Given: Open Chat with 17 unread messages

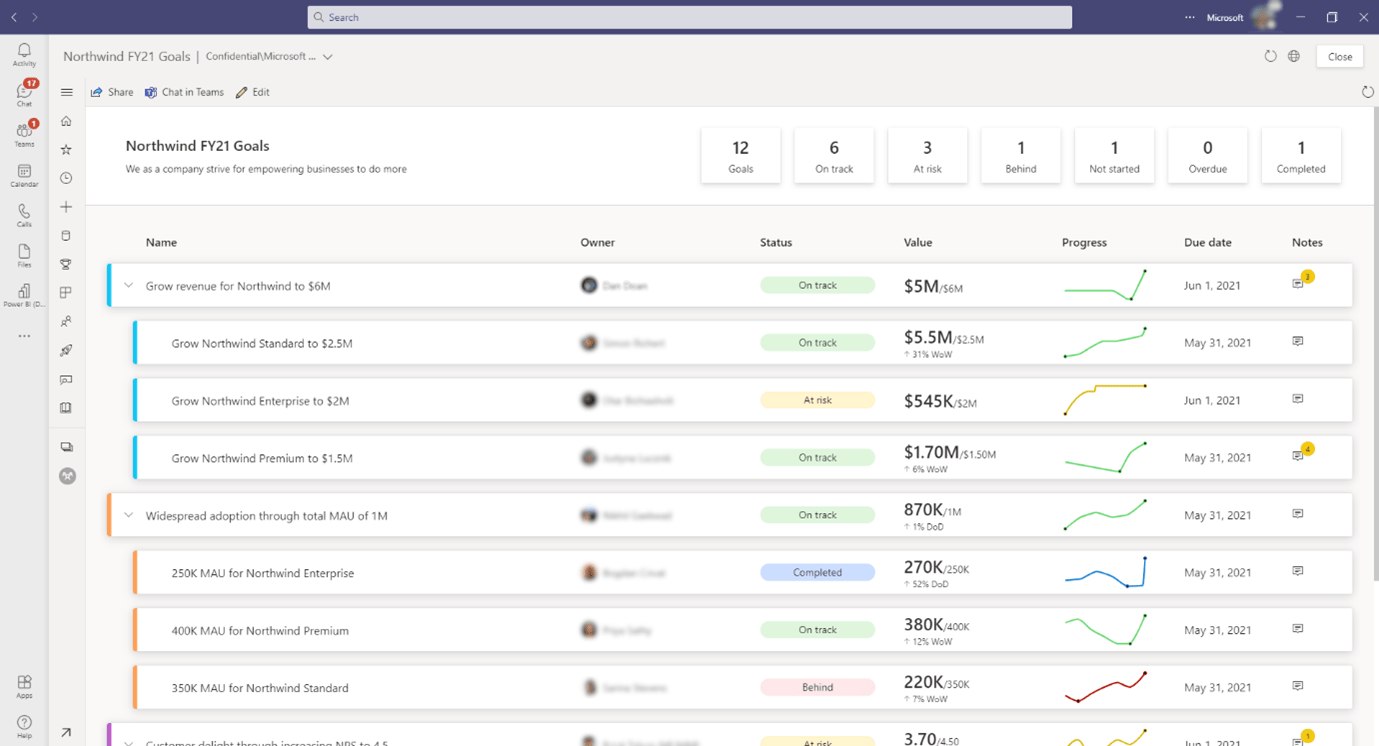Looking at the screenshot, I should 23,92.
